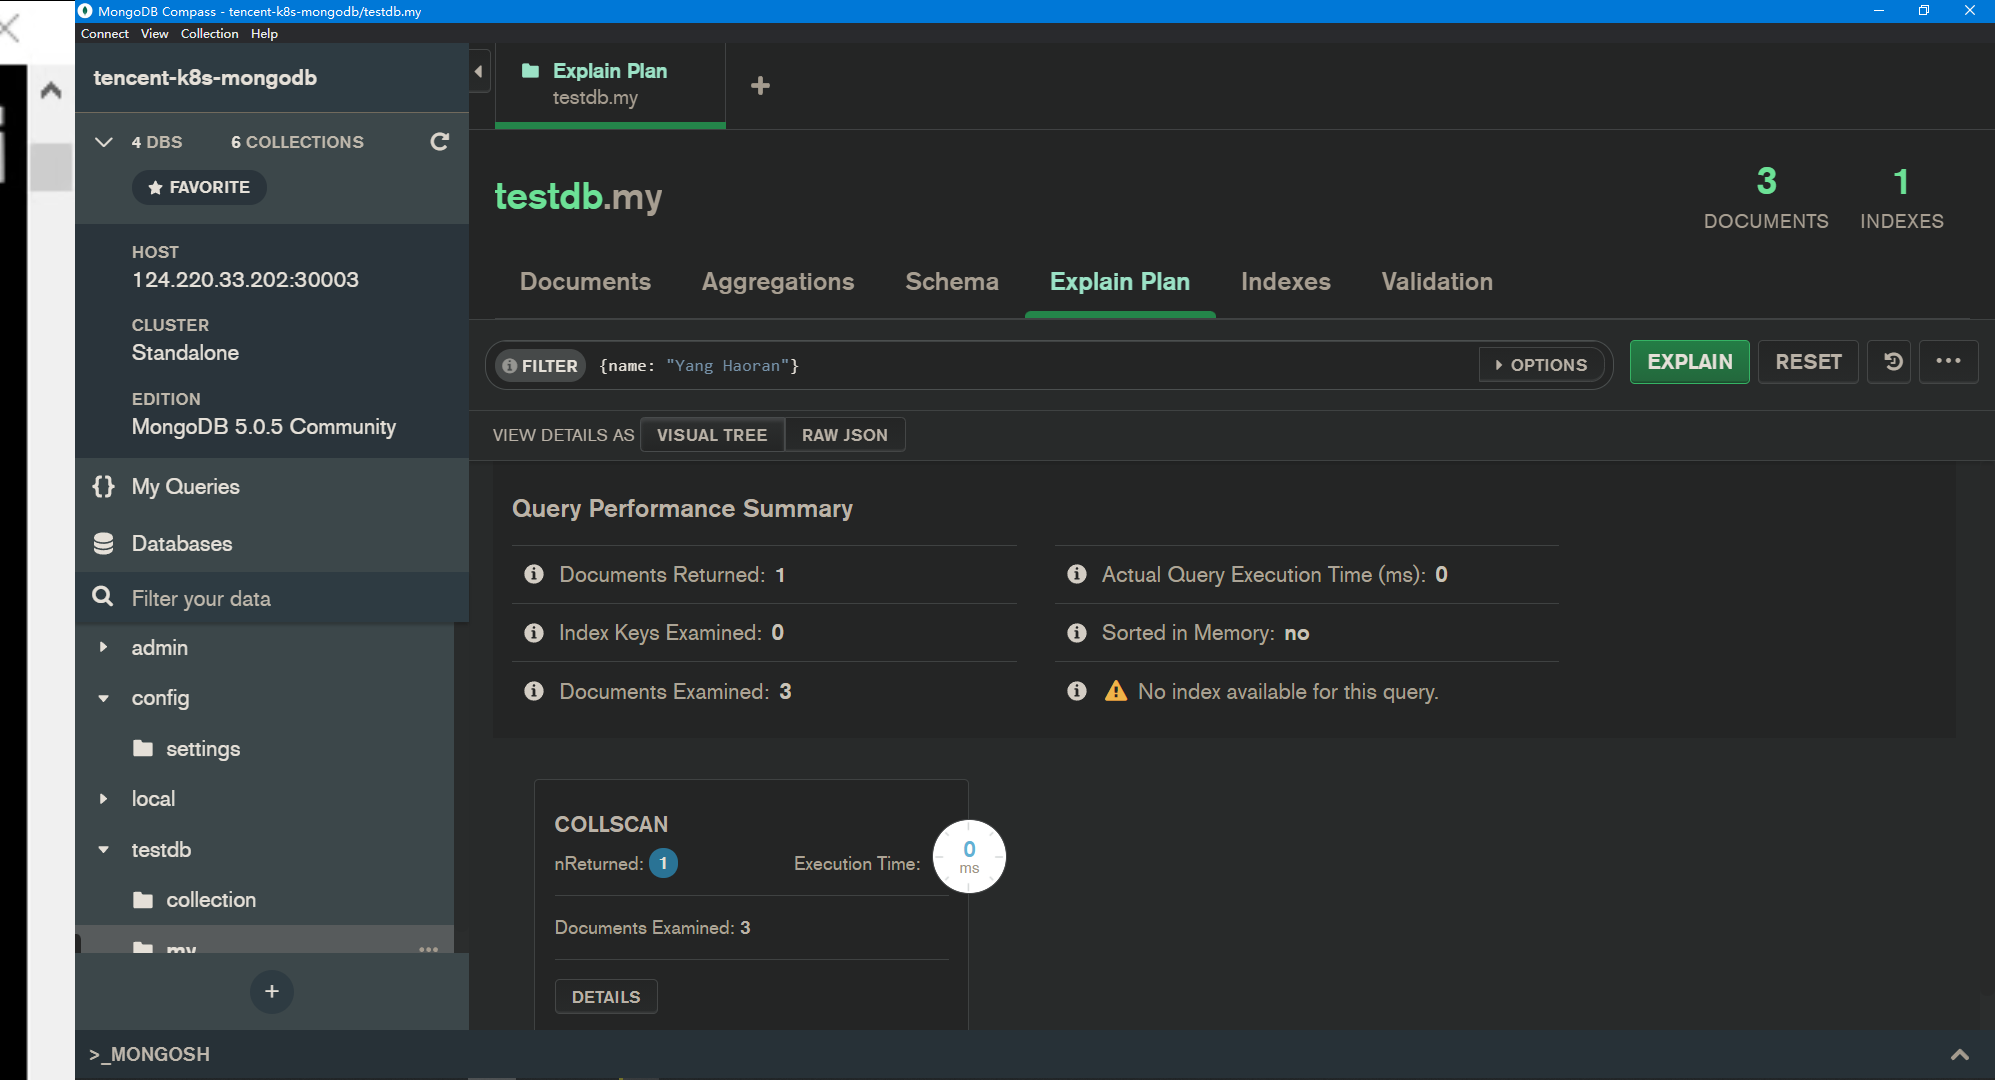Switch view to Raw JSON
Image resolution: width=1995 pixels, height=1080 pixels.
pyautogui.click(x=844, y=435)
